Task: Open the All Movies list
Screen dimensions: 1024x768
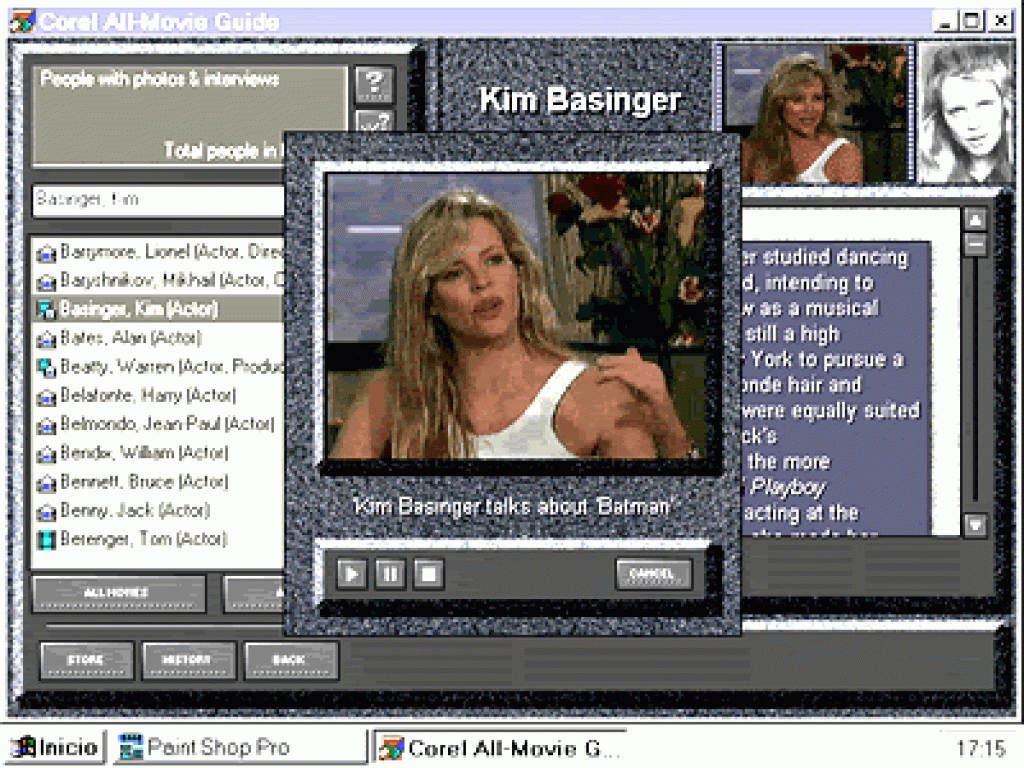Action: pyautogui.click(x=118, y=593)
